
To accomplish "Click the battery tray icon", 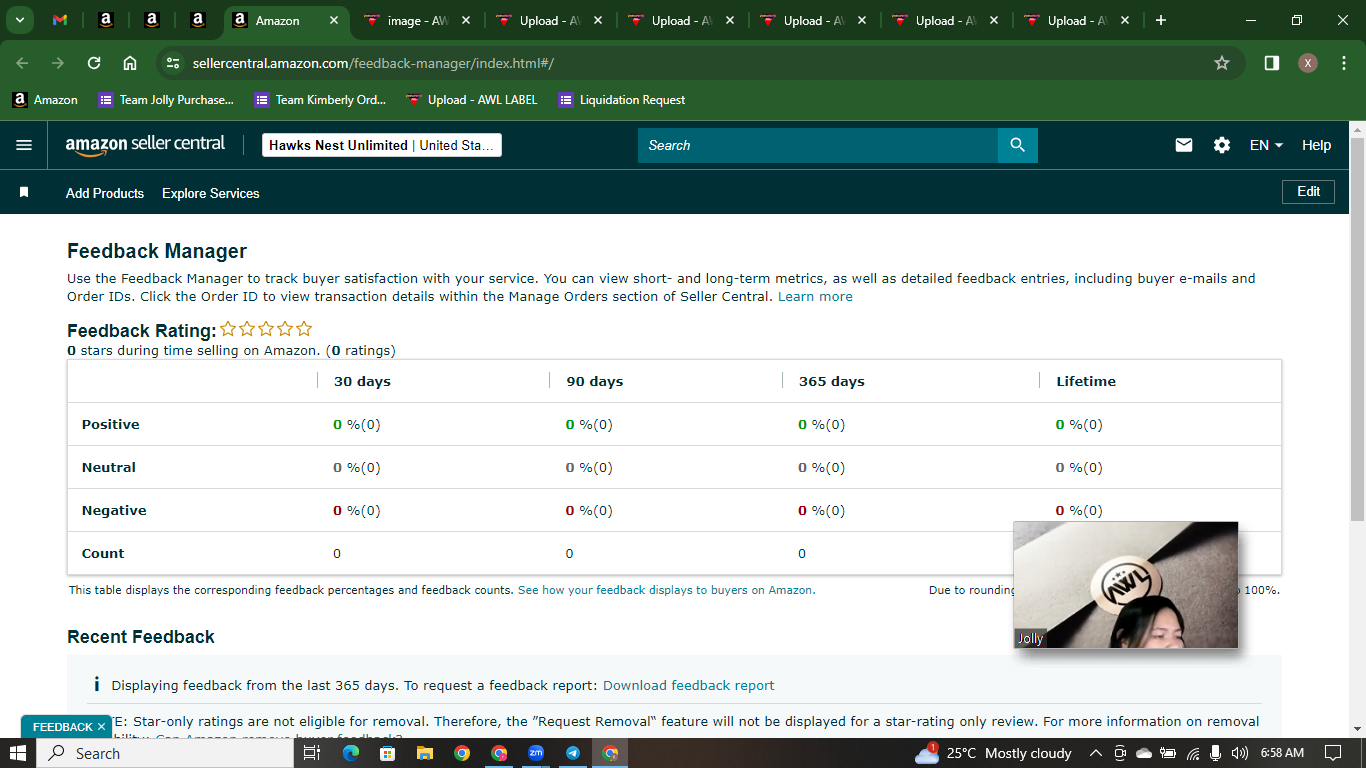I will click(x=1168, y=753).
